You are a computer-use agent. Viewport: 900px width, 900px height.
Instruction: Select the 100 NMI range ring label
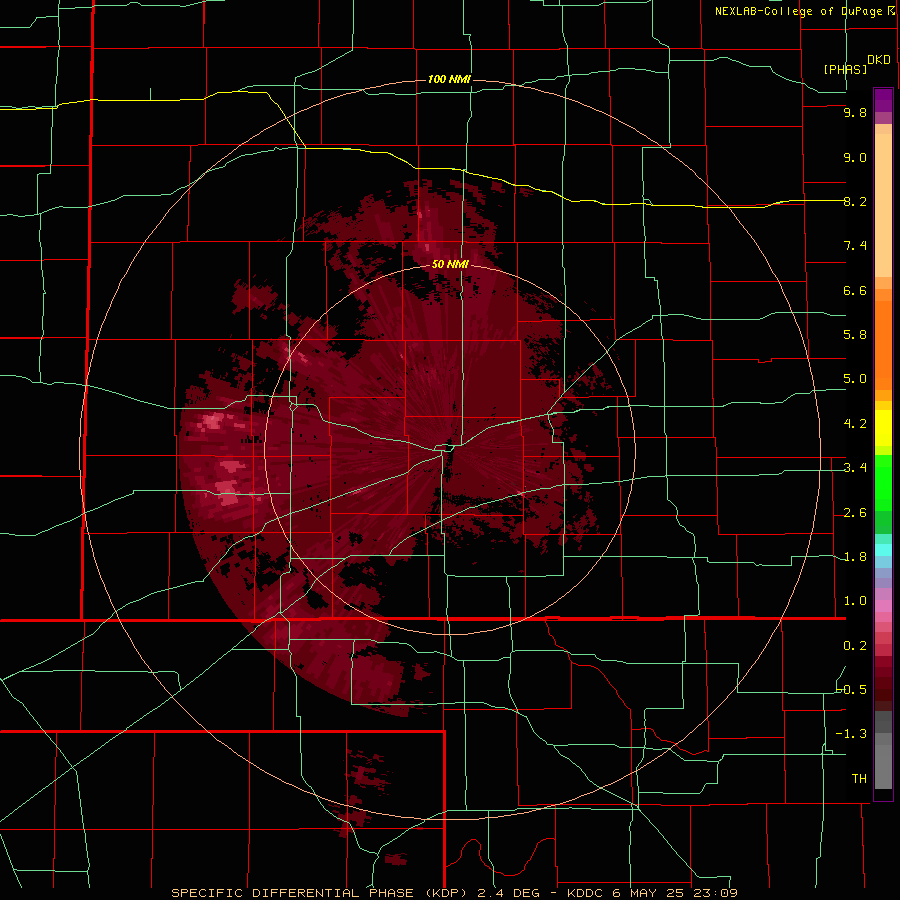(x=449, y=79)
